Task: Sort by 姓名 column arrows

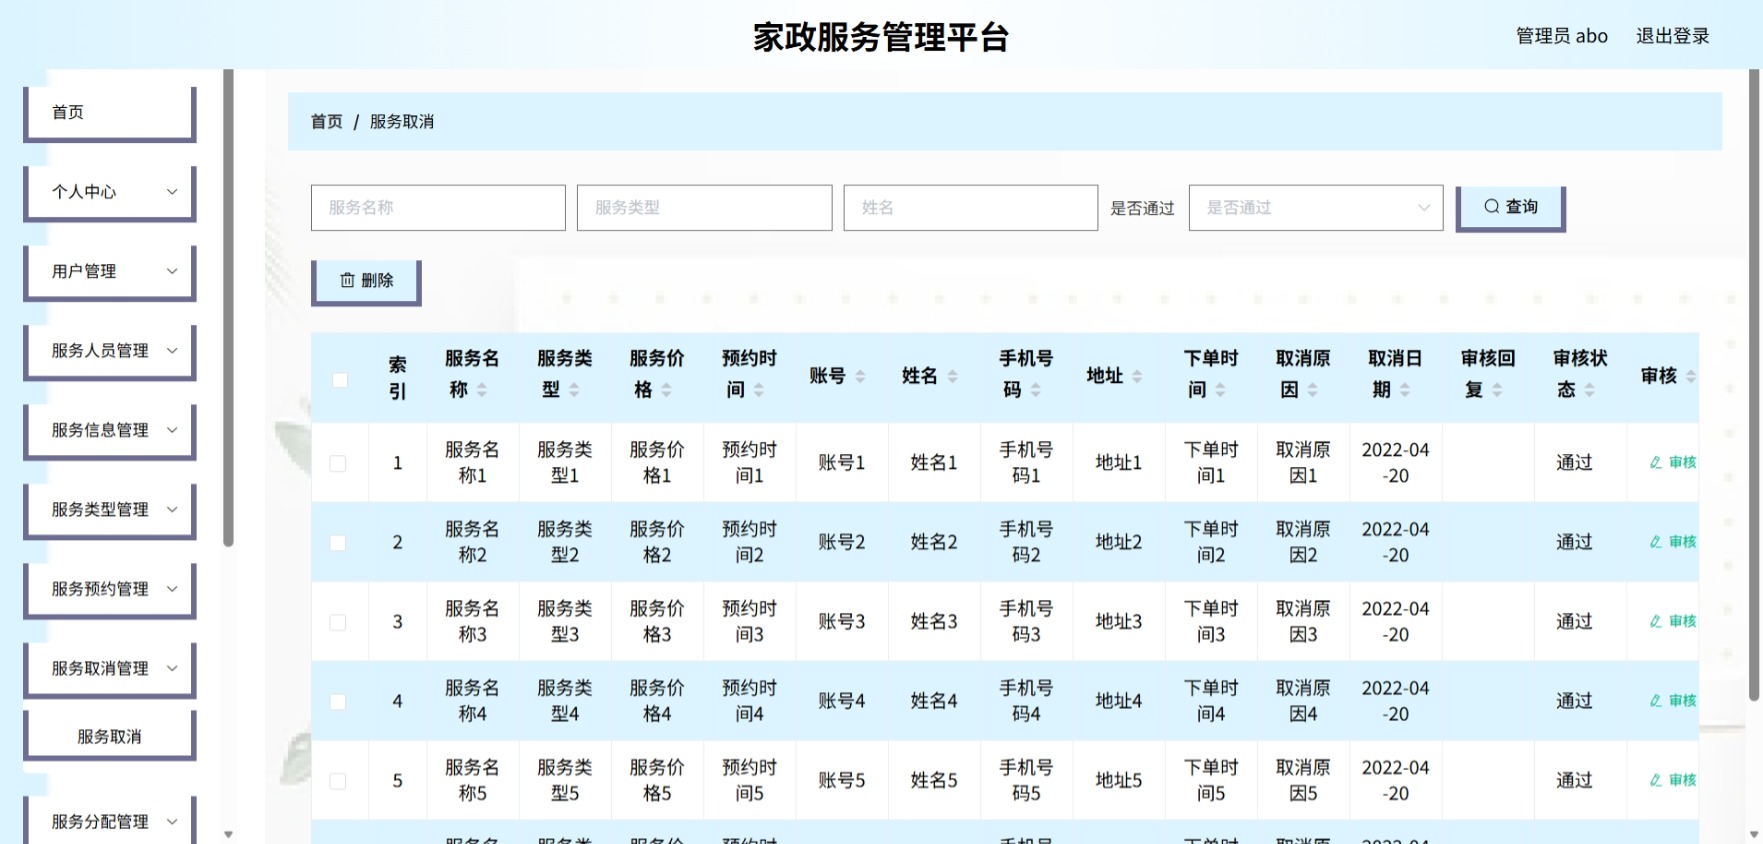Action: pos(952,377)
